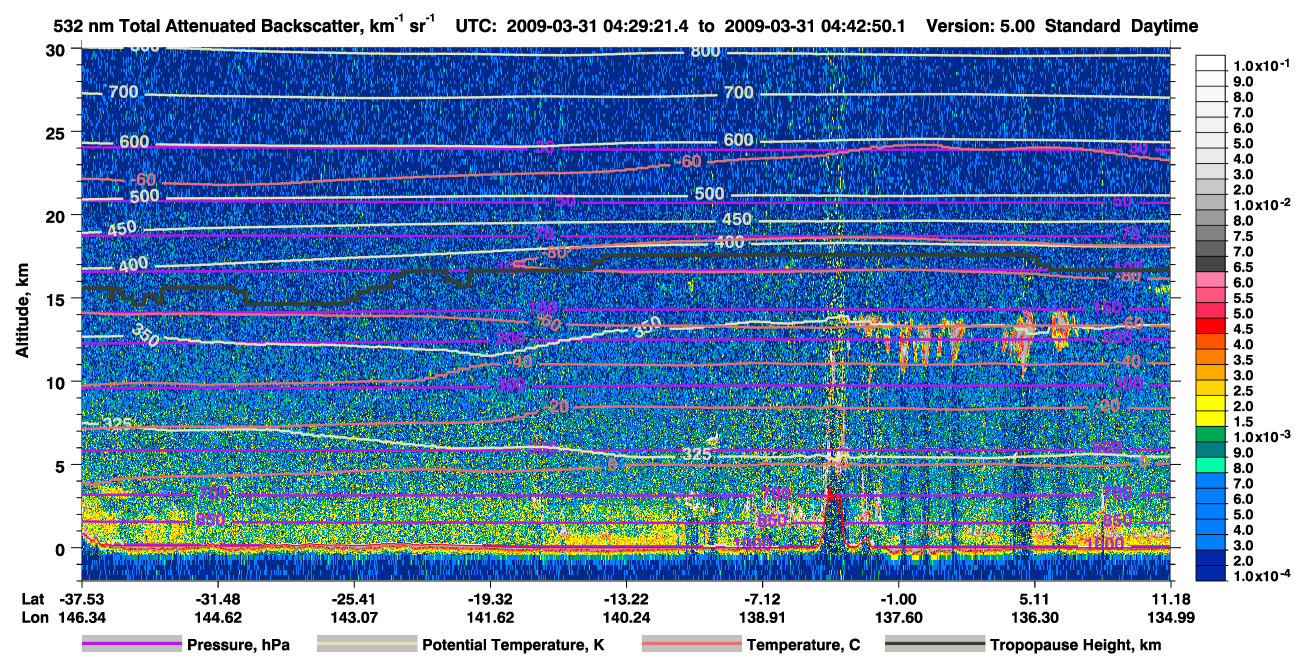Click the 'Temperature, C' legend label

coord(803,645)
